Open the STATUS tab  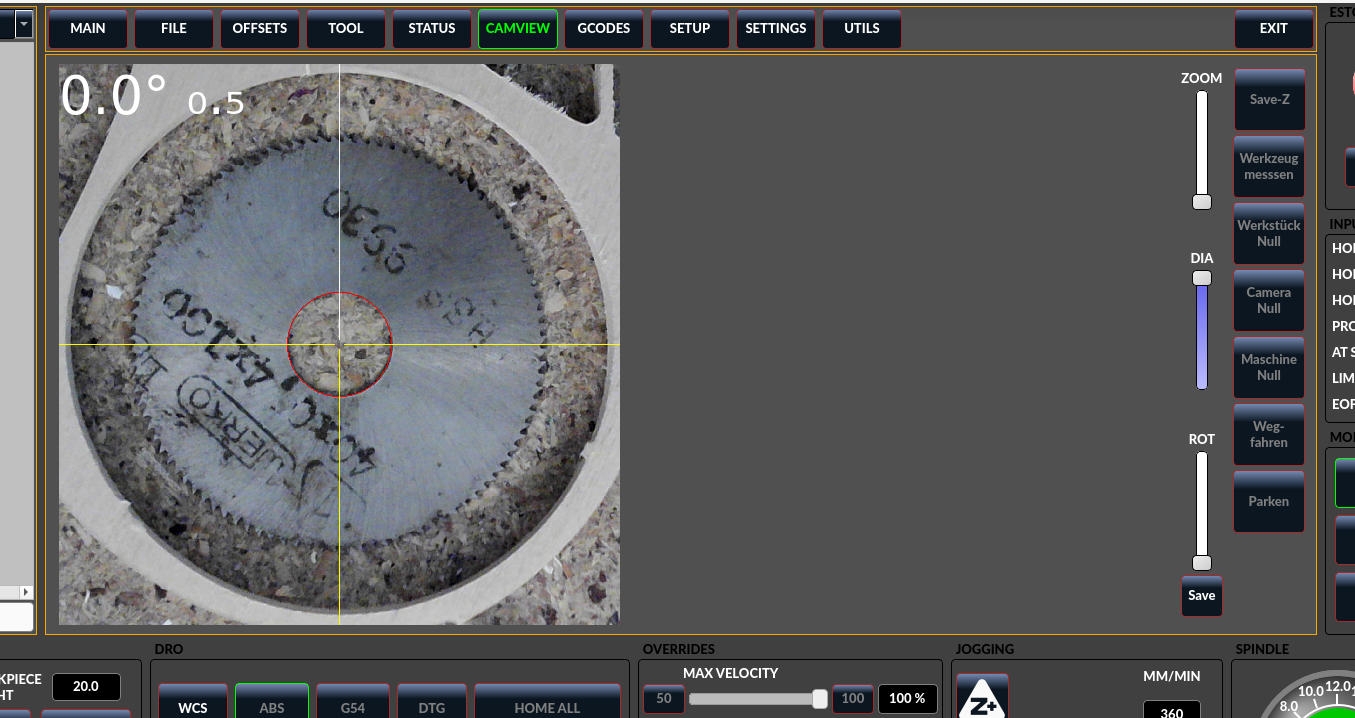[432, 29]
